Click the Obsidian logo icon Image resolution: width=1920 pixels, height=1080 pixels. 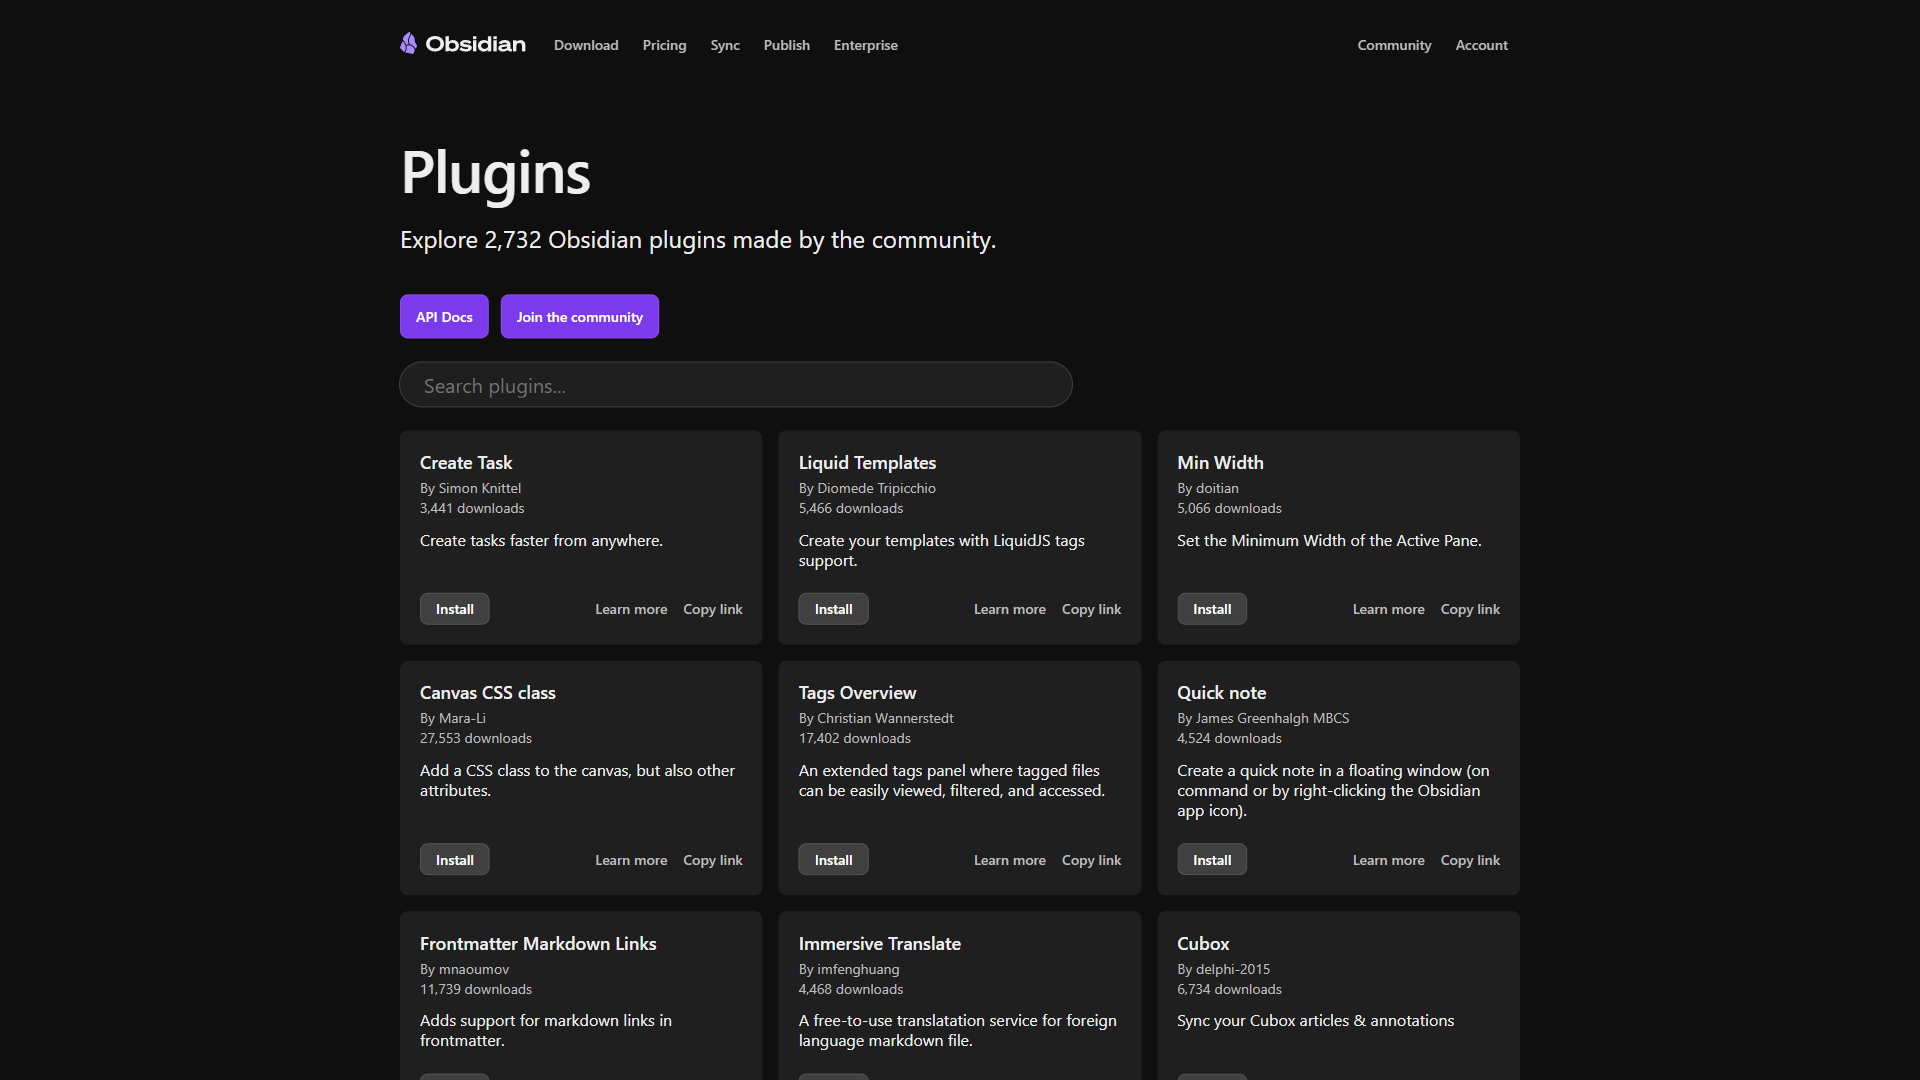pyautogui.click(x=408, y=44)
